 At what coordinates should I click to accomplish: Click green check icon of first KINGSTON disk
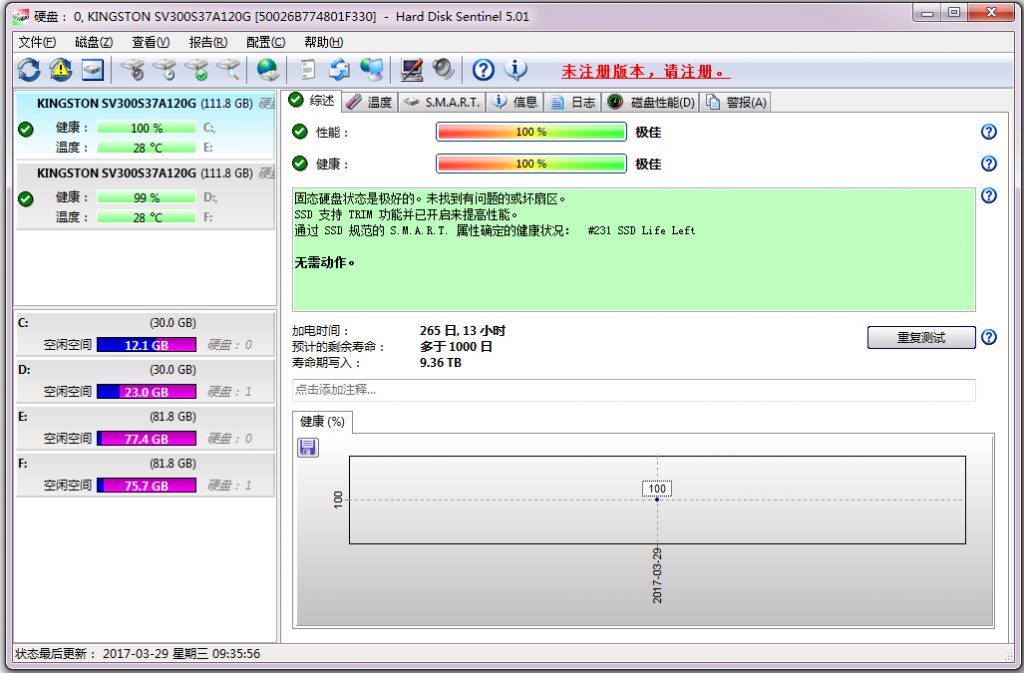26,129
